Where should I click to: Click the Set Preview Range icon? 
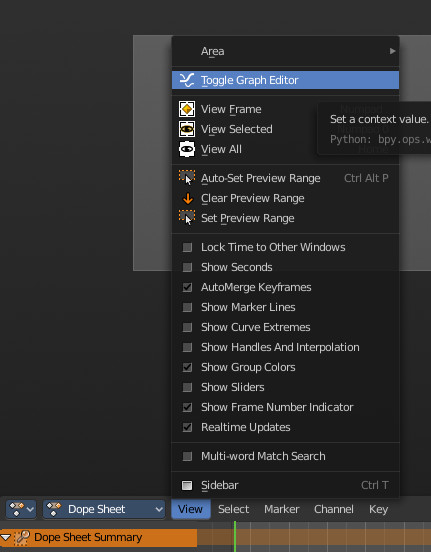click(187, 218)
